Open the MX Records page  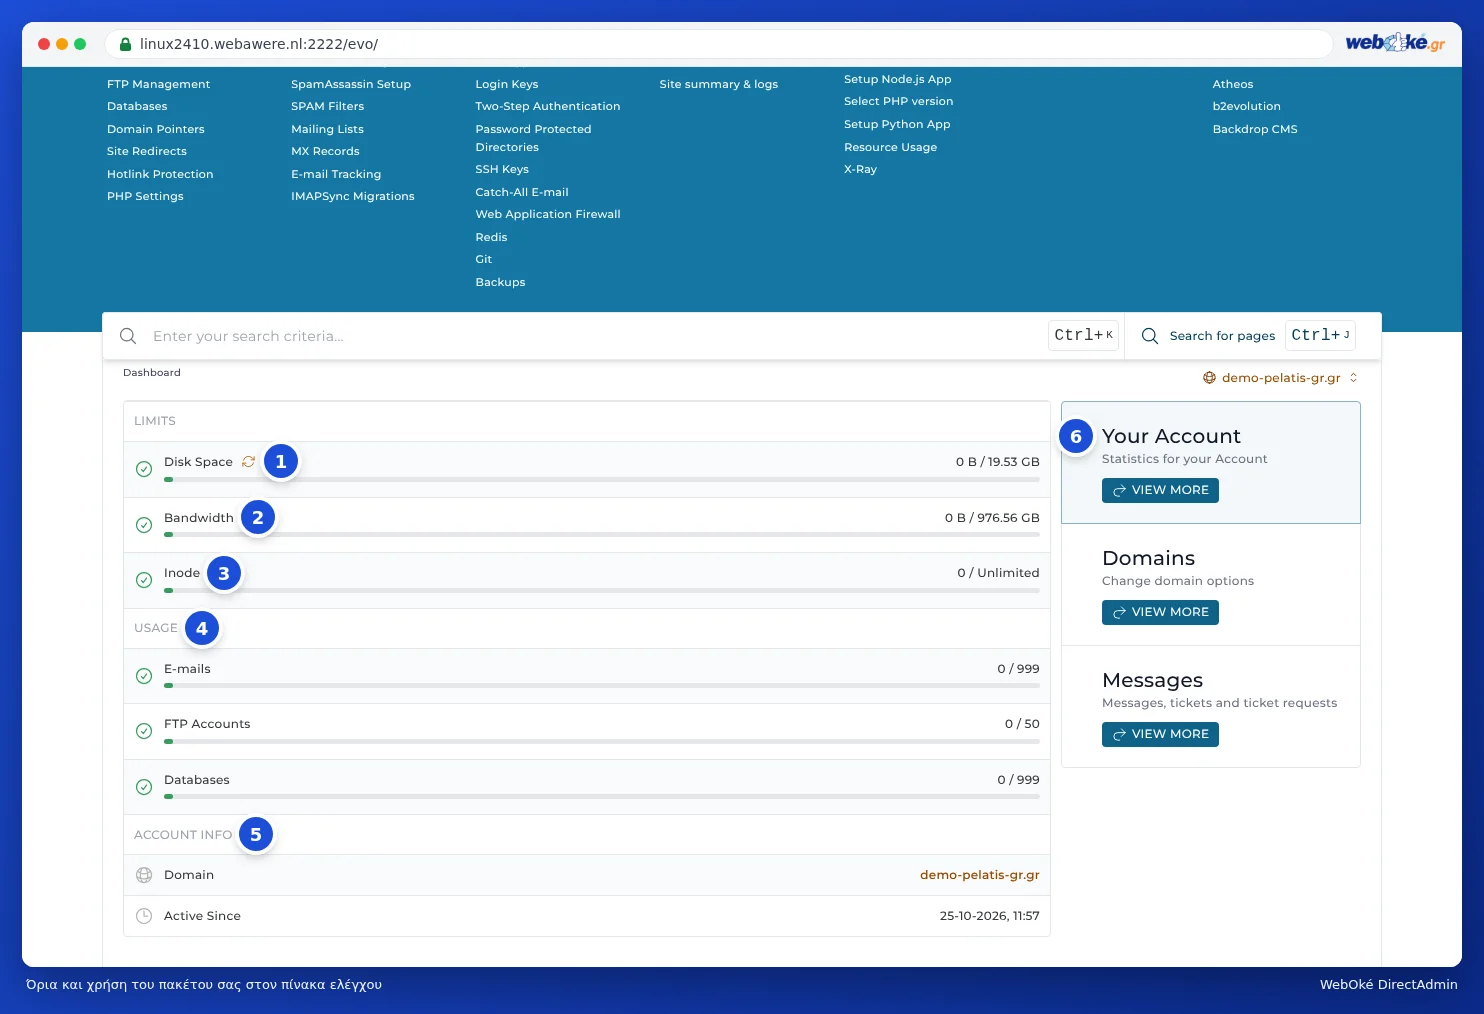tap(325, 151)
